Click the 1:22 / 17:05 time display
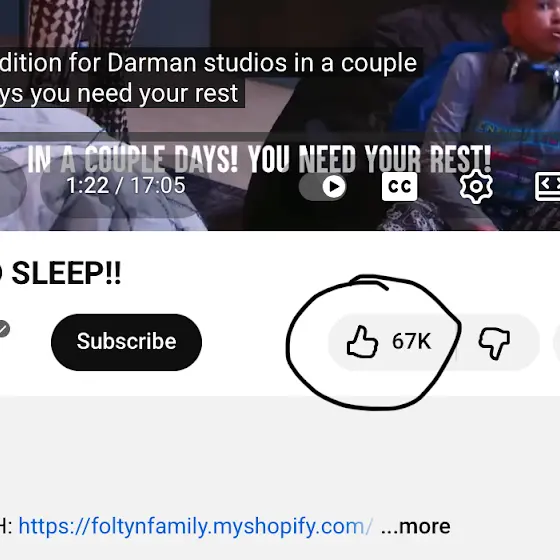Viewport: 560px width, 560px height. [126, 185]
